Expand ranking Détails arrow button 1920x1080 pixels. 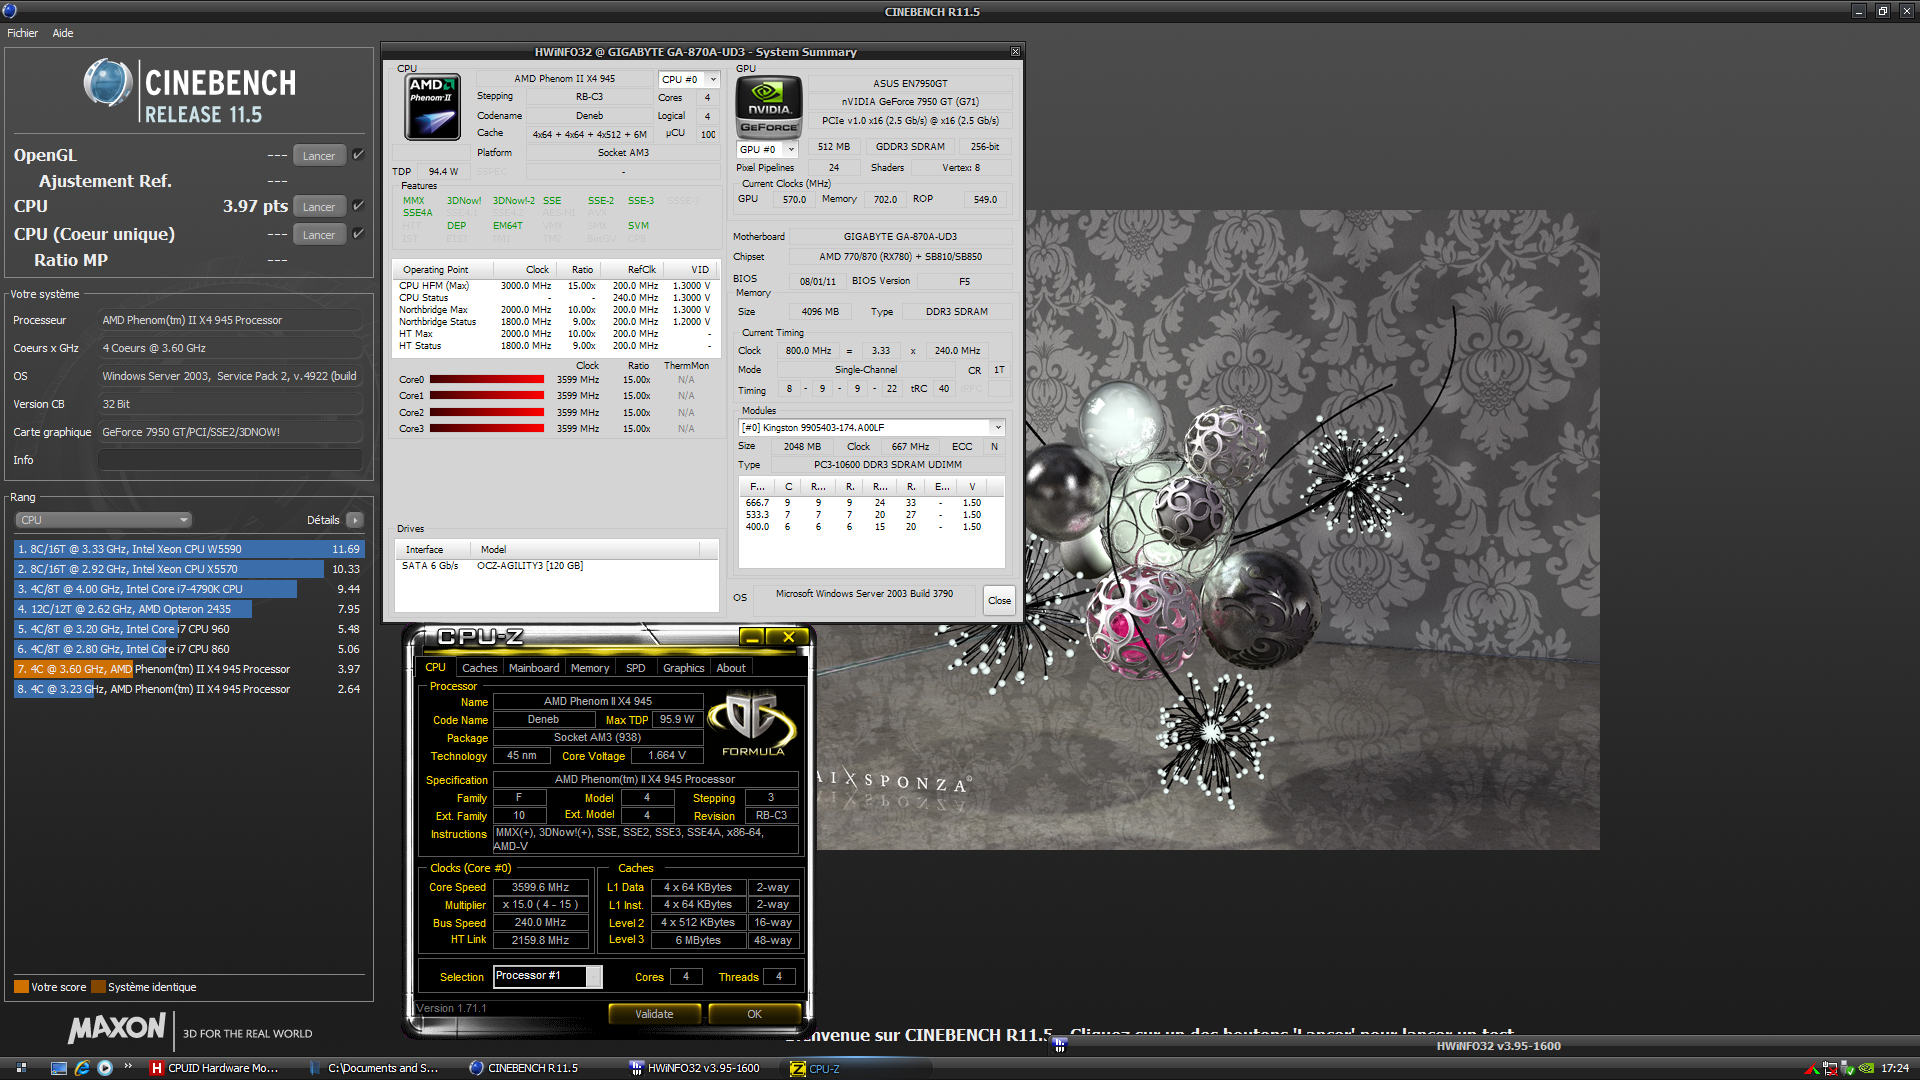pos(355,520)
